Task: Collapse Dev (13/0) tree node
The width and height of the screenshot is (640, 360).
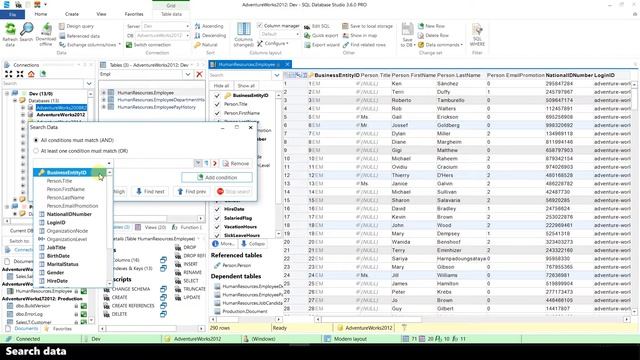Action: pyautogui.click(x=7, y=93)
